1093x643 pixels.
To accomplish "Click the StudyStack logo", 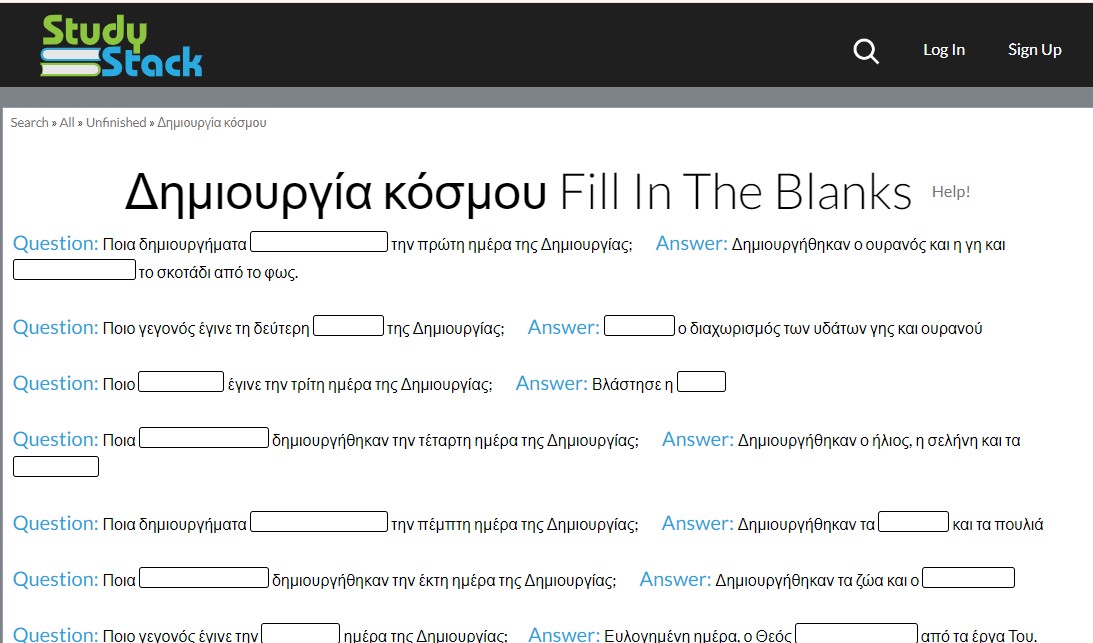I will pos(121,48).
